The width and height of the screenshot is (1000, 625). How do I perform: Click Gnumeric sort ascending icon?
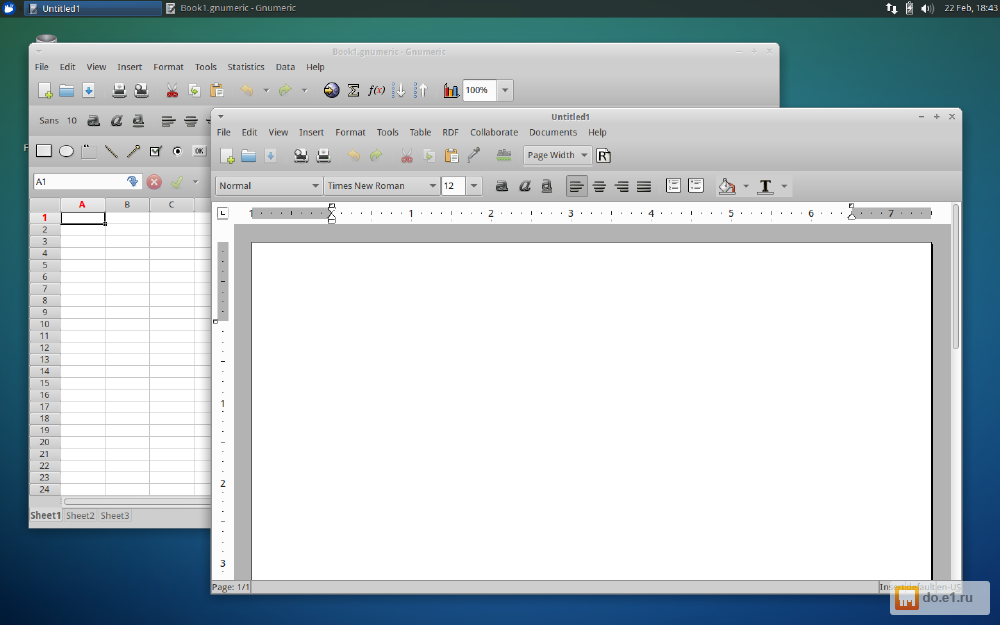[x=399, y=90]
